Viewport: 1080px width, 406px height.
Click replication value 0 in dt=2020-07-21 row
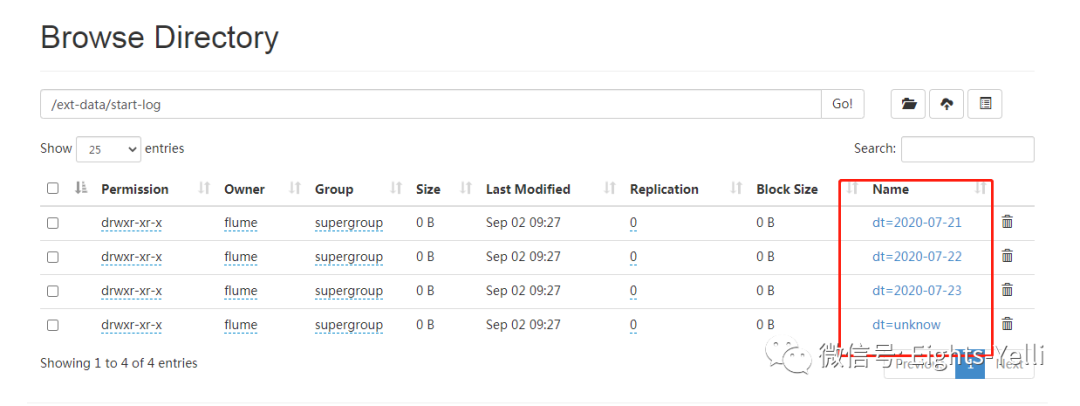633,223
